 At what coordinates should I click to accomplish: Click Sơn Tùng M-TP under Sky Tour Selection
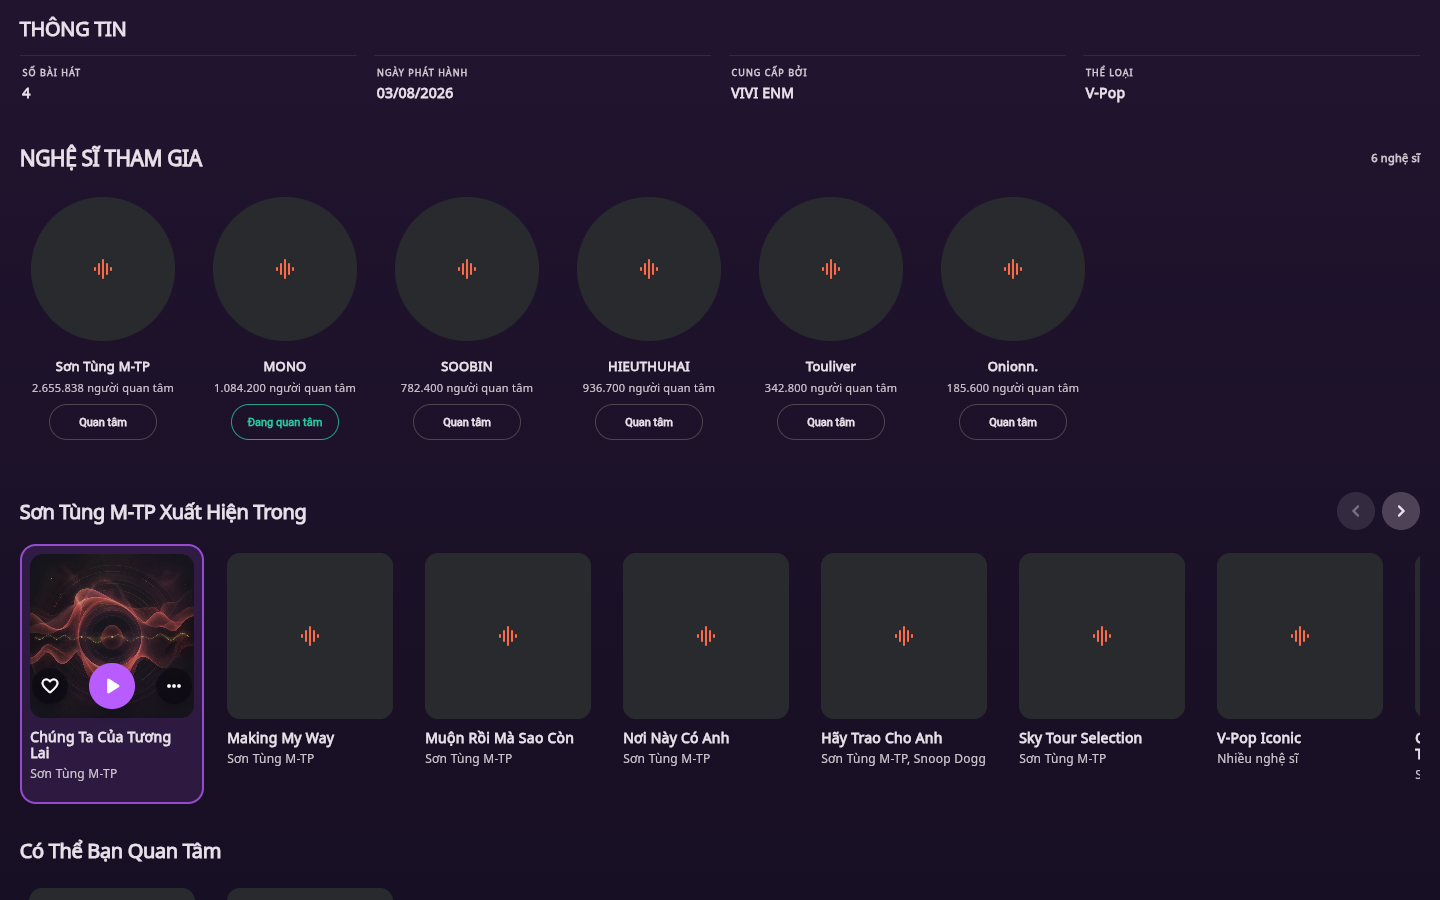point(1062,759)
